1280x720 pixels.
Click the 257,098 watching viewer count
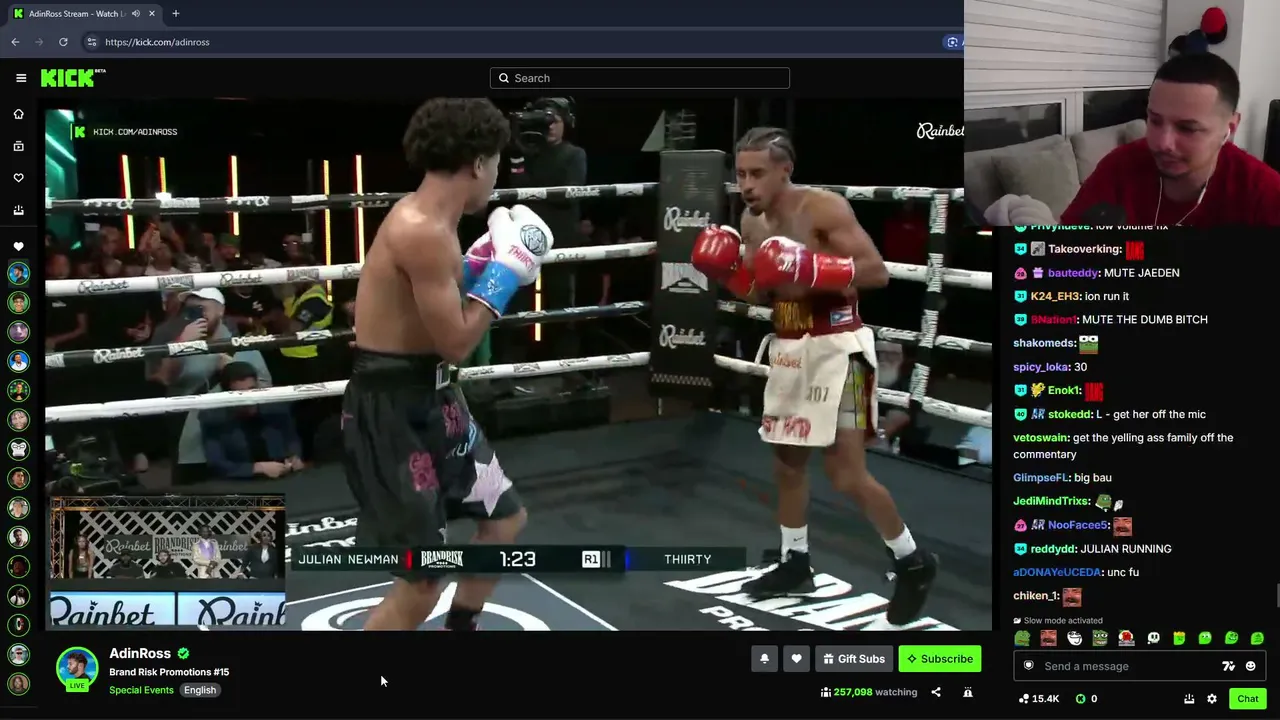pyautogui.click(x=868, y=692)
